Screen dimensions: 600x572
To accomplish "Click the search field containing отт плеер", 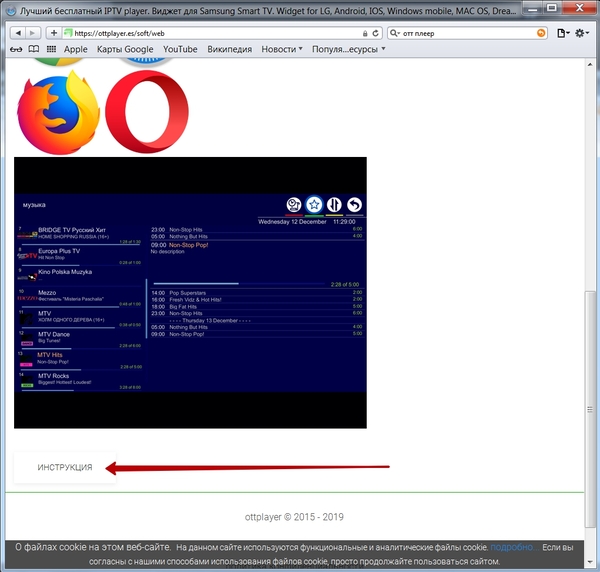I will point(468,33).
